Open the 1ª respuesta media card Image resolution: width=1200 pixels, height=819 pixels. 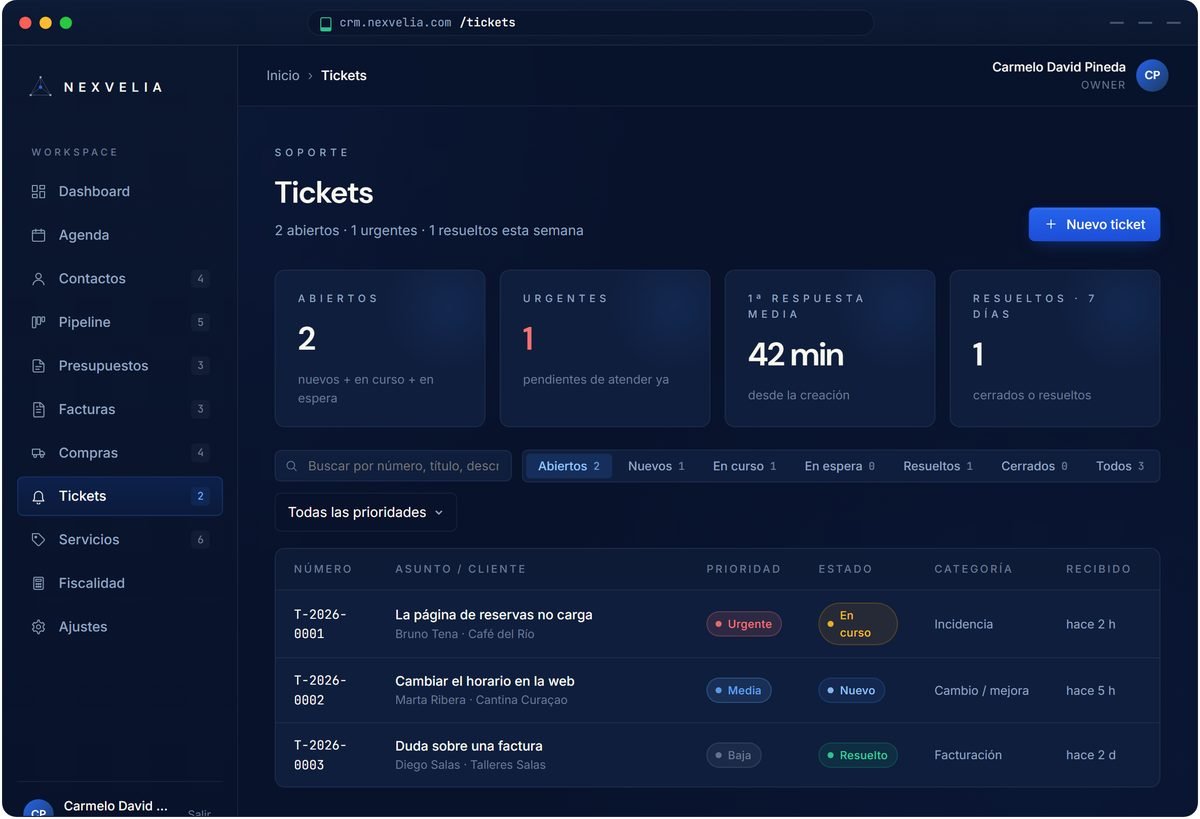(830, 348)
